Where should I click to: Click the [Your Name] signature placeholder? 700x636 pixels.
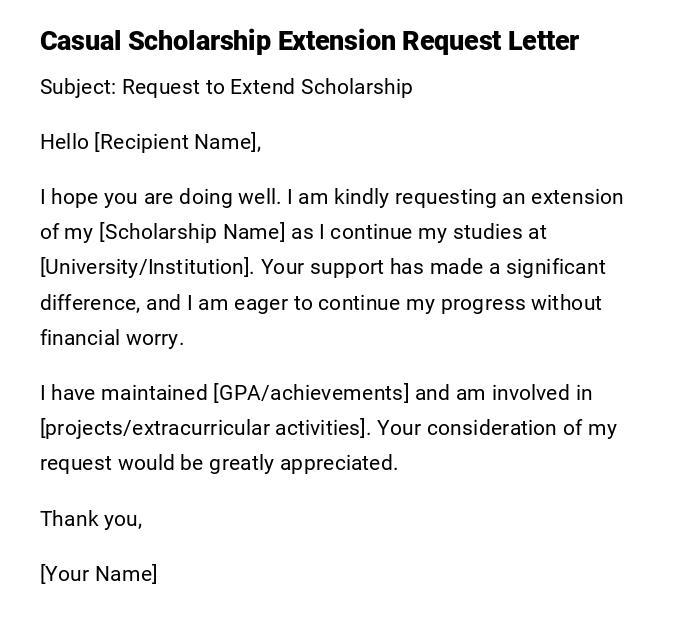pos(99,574)
